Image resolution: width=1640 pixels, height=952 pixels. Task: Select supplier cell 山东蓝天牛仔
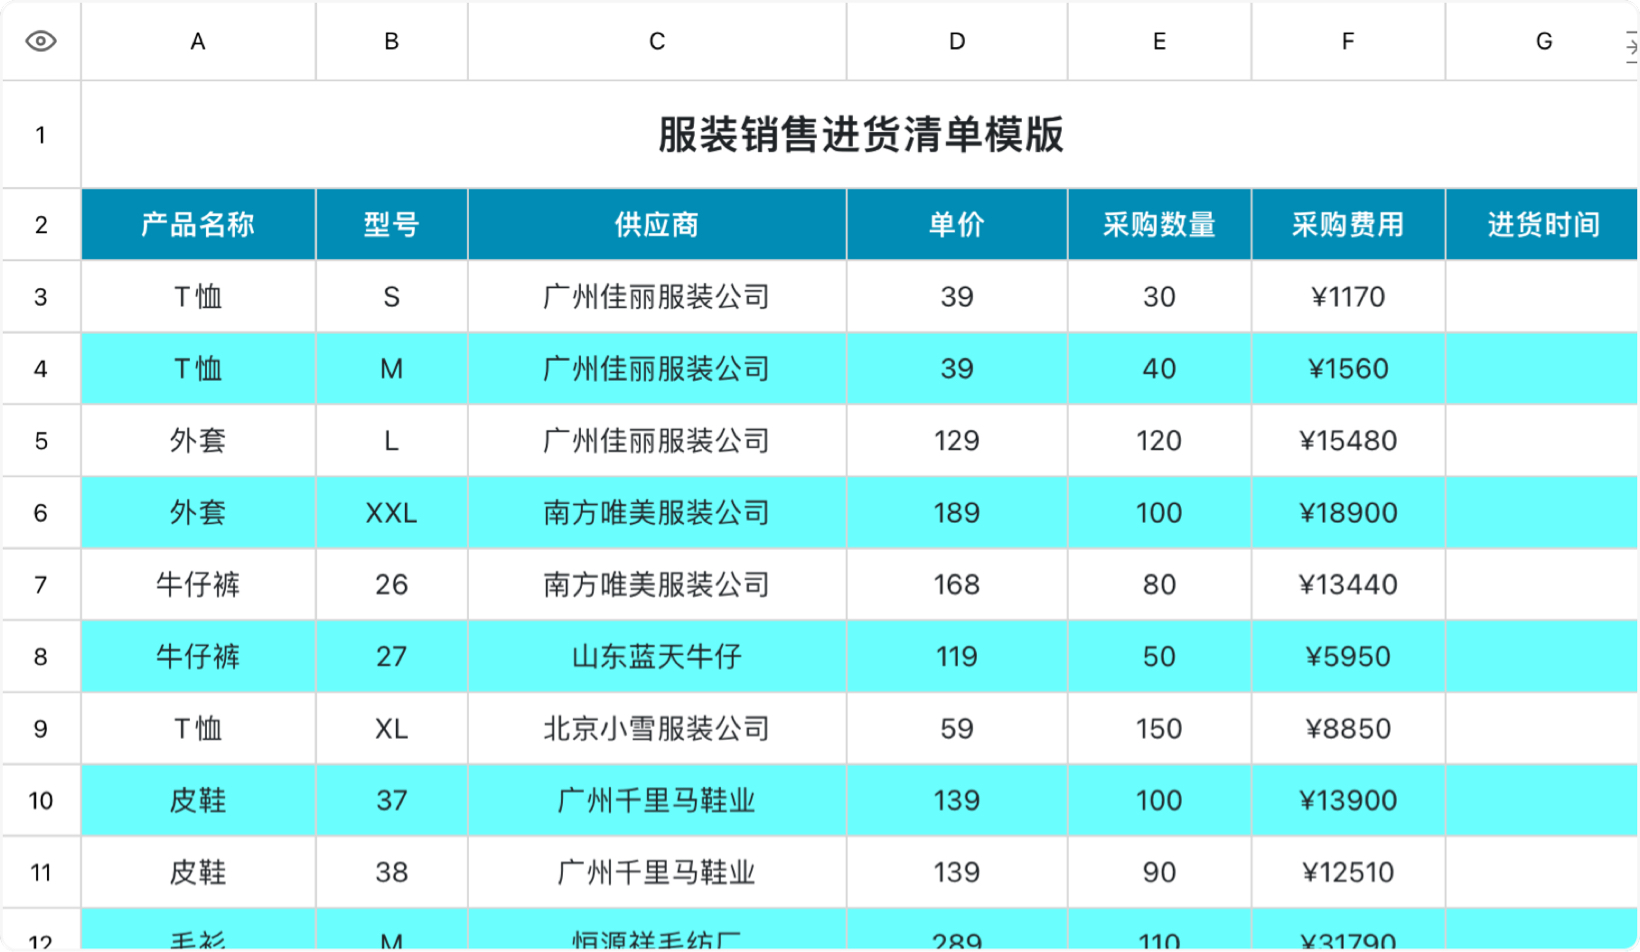[x=657, y=657]
